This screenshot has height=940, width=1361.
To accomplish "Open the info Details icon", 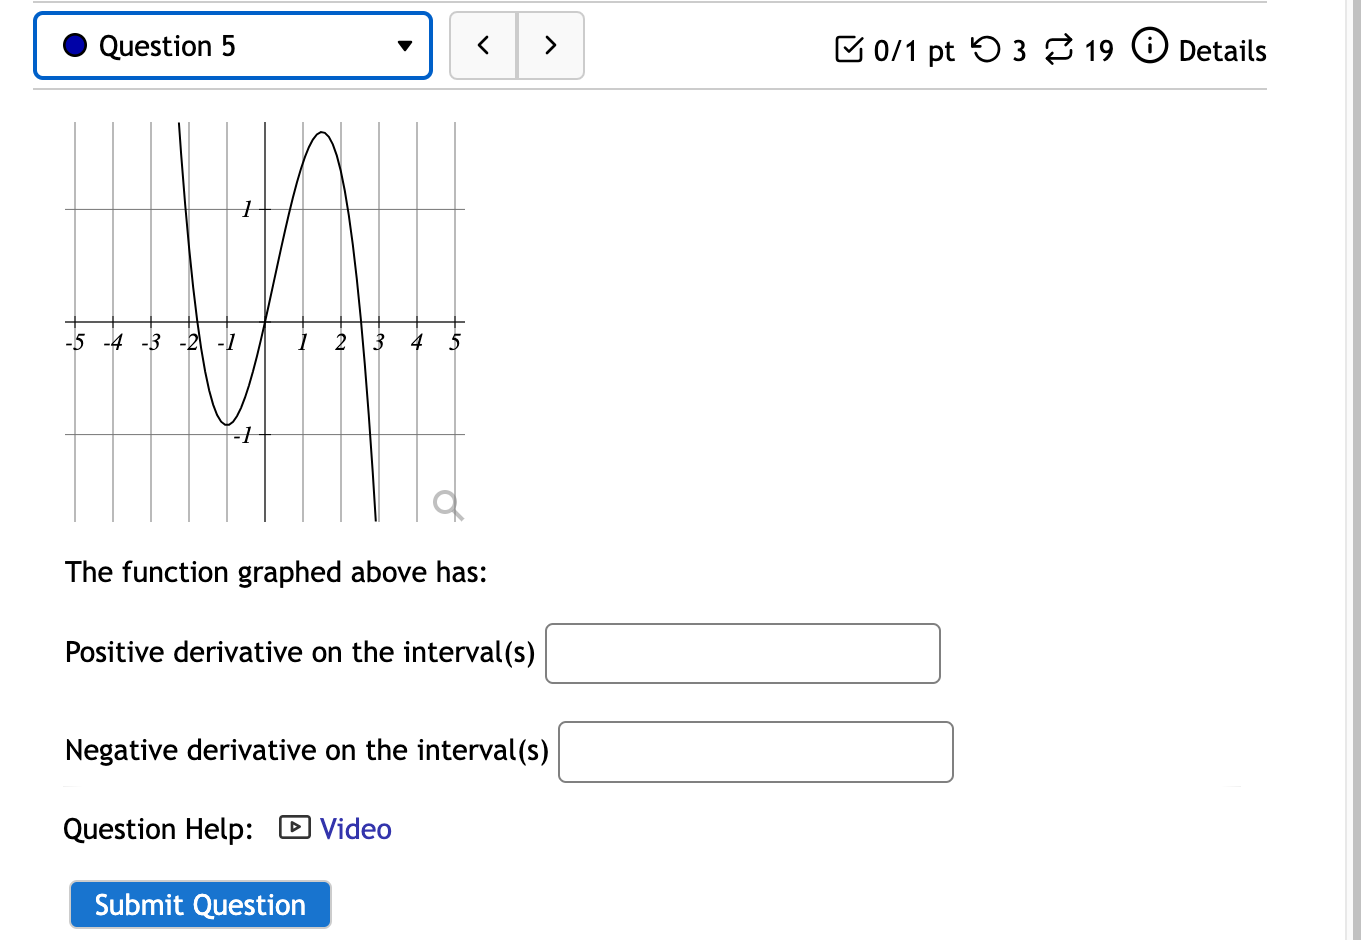I will point(1150,46).
